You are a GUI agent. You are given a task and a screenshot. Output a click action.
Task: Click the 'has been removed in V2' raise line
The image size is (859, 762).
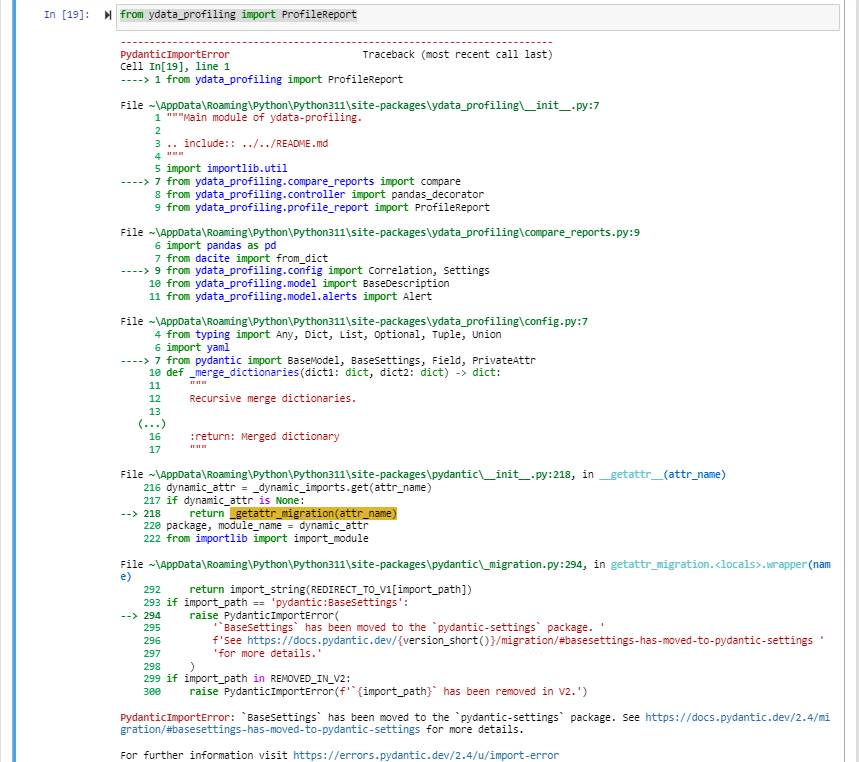pos(388,691)
